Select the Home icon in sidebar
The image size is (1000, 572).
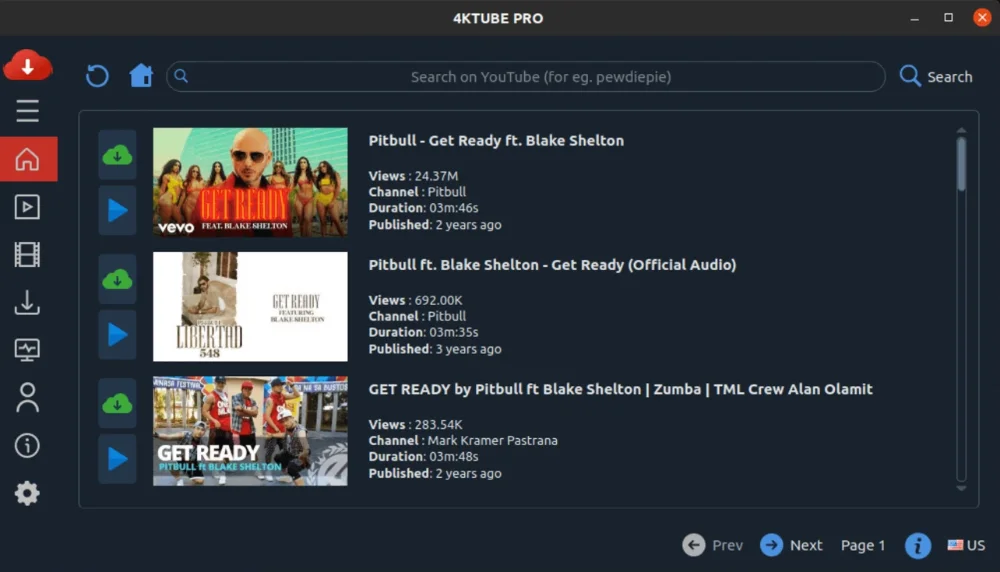28,159
